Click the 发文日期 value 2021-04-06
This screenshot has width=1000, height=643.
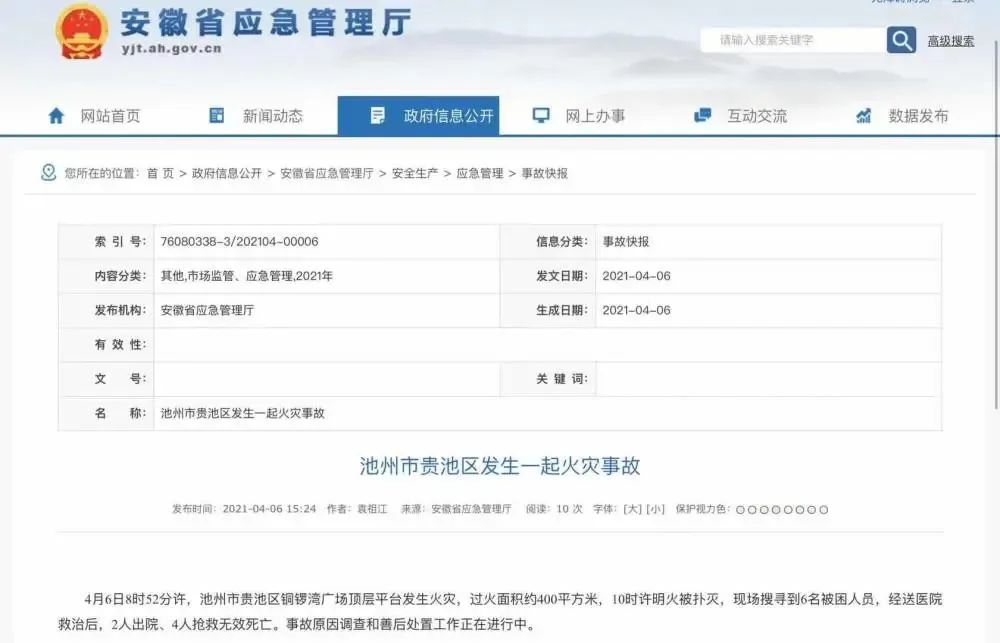click(x=636, y=276)
